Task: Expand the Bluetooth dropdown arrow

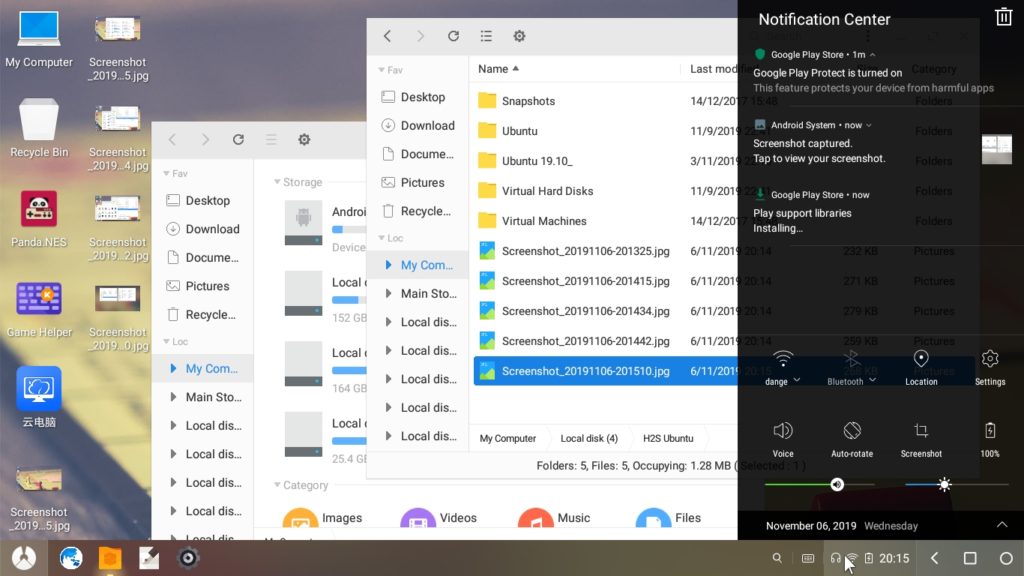Action: pos(872,381)
